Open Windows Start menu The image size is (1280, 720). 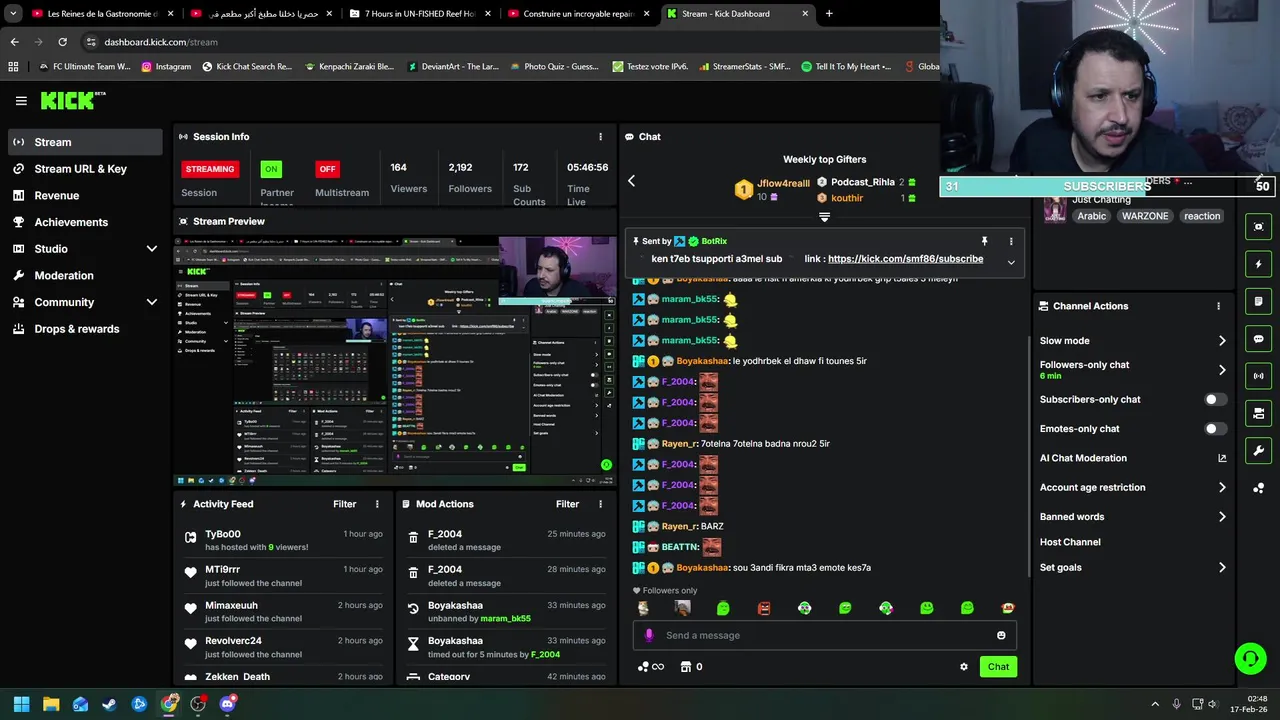click(21, 704)
